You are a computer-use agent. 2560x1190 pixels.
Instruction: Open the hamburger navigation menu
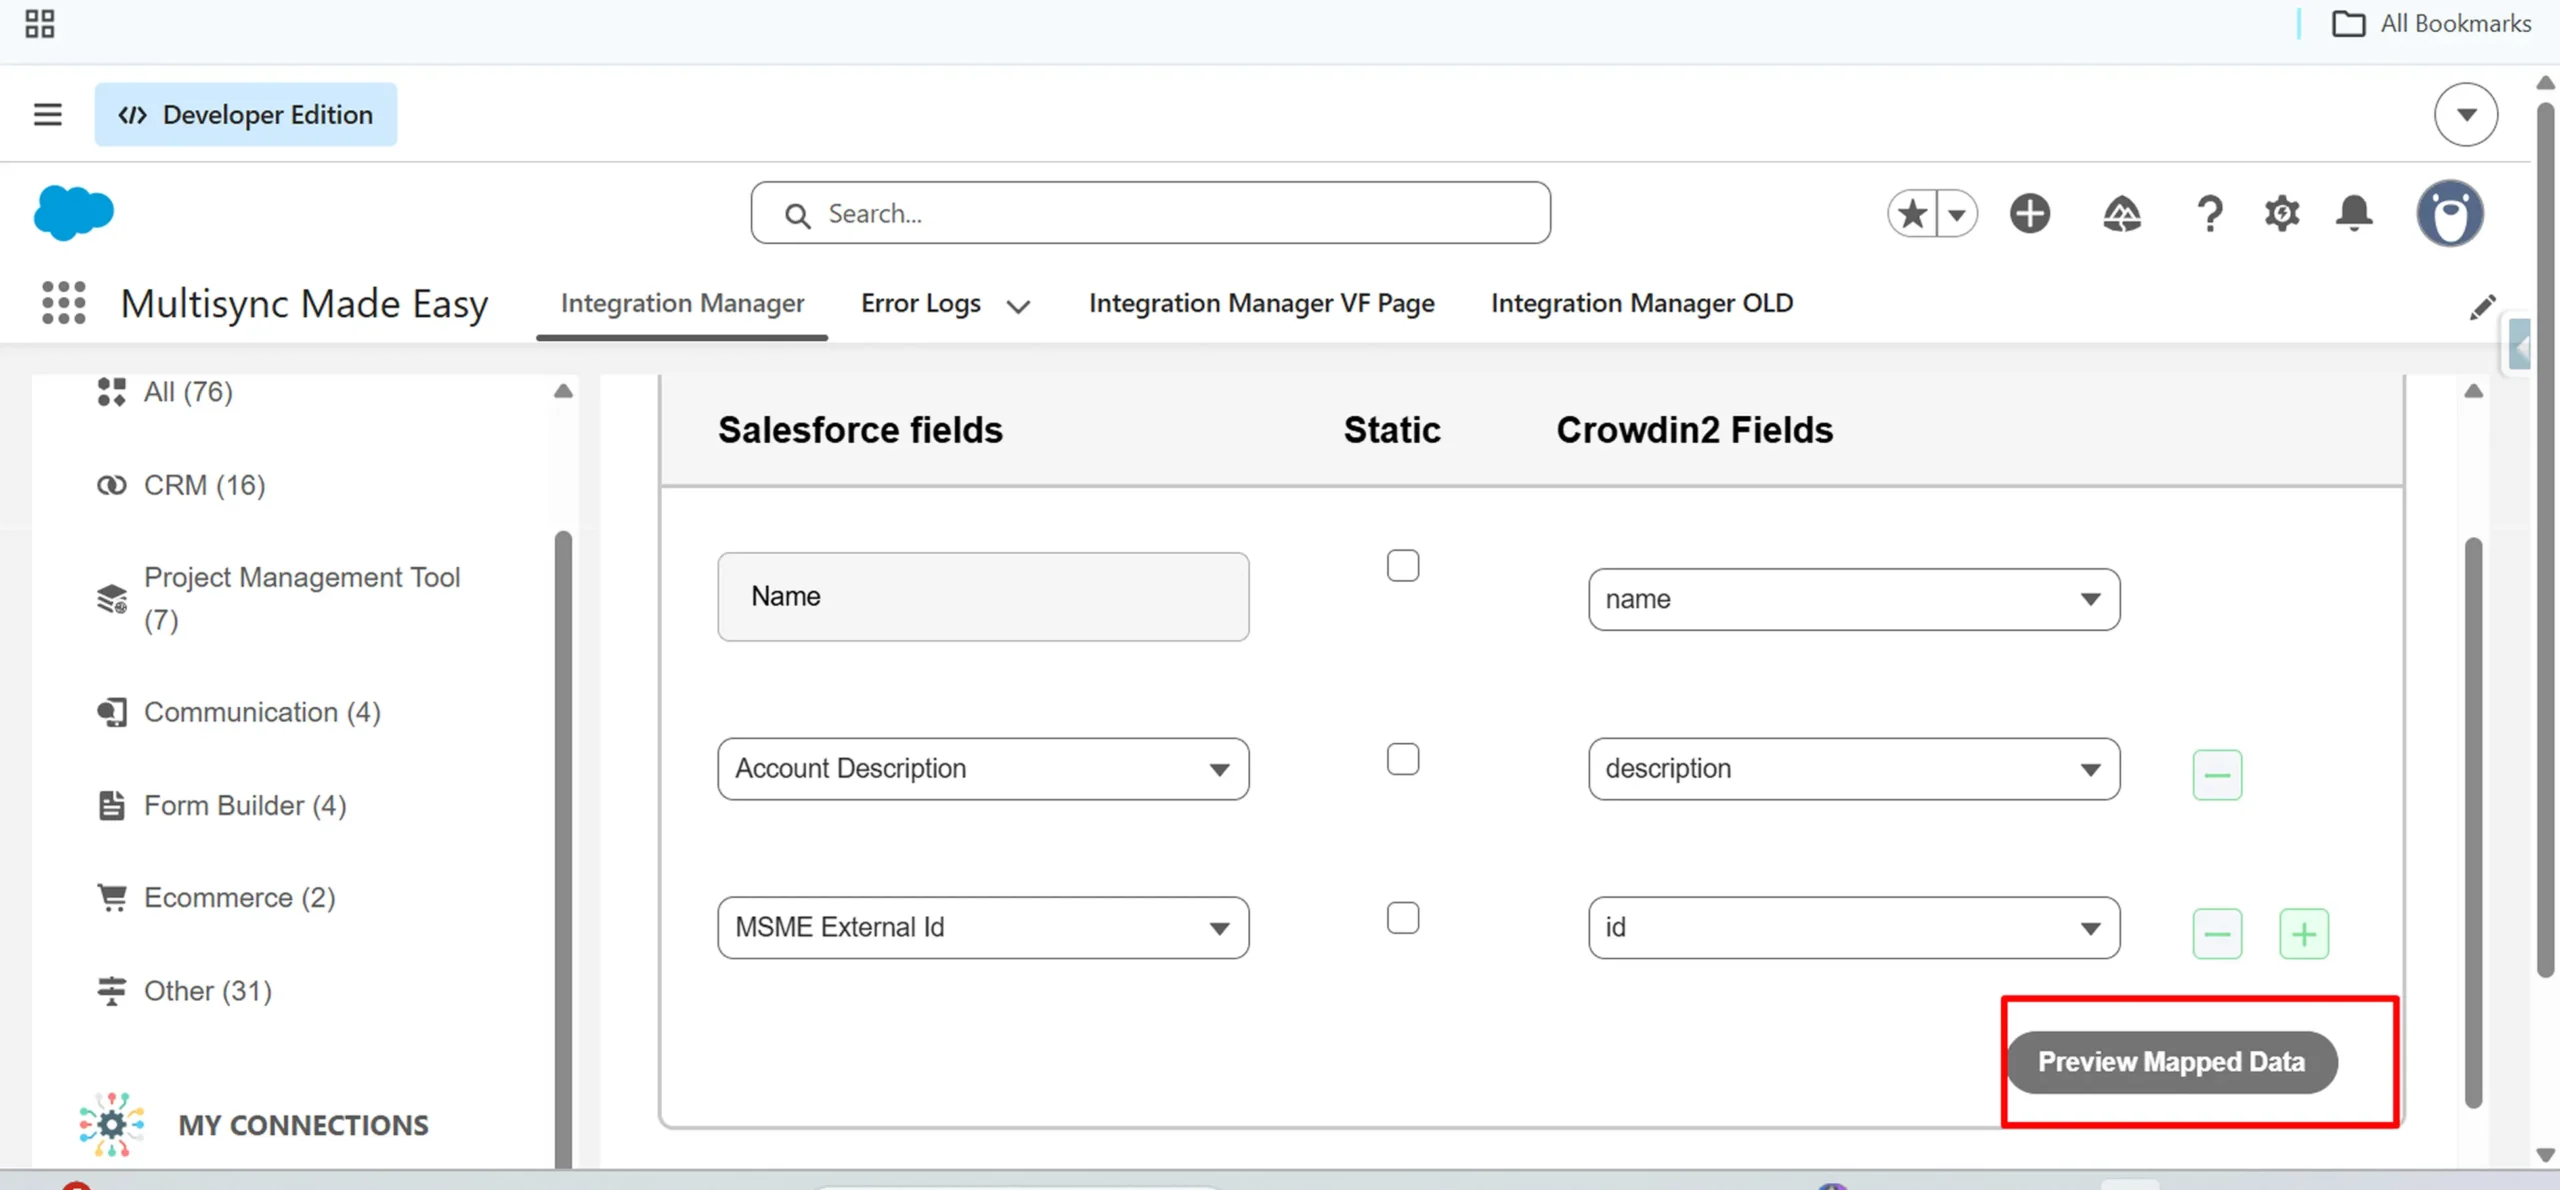pos(47,114)
